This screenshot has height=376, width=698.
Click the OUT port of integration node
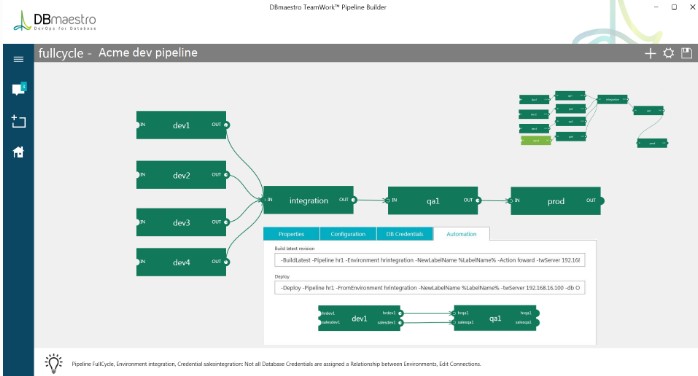(x=353, y=200)
